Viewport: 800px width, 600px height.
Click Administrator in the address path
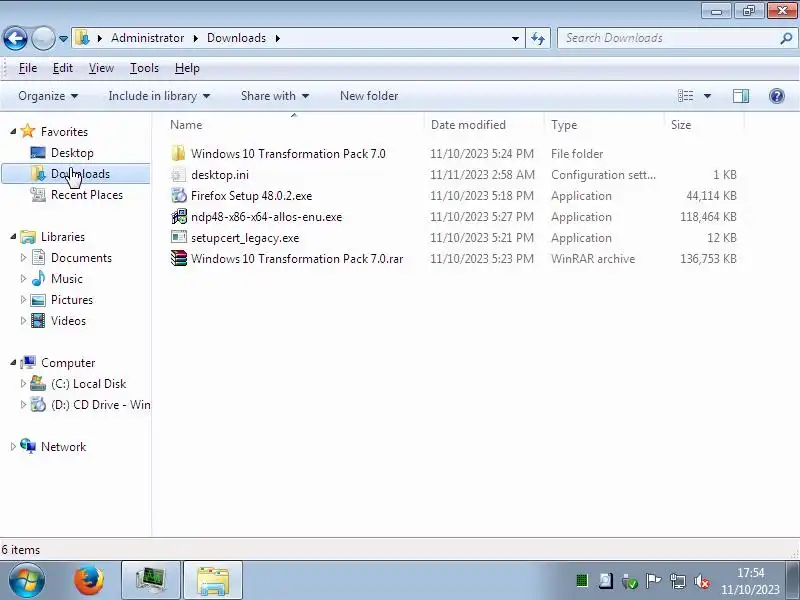pyautogui.click(x=147, y=38)
